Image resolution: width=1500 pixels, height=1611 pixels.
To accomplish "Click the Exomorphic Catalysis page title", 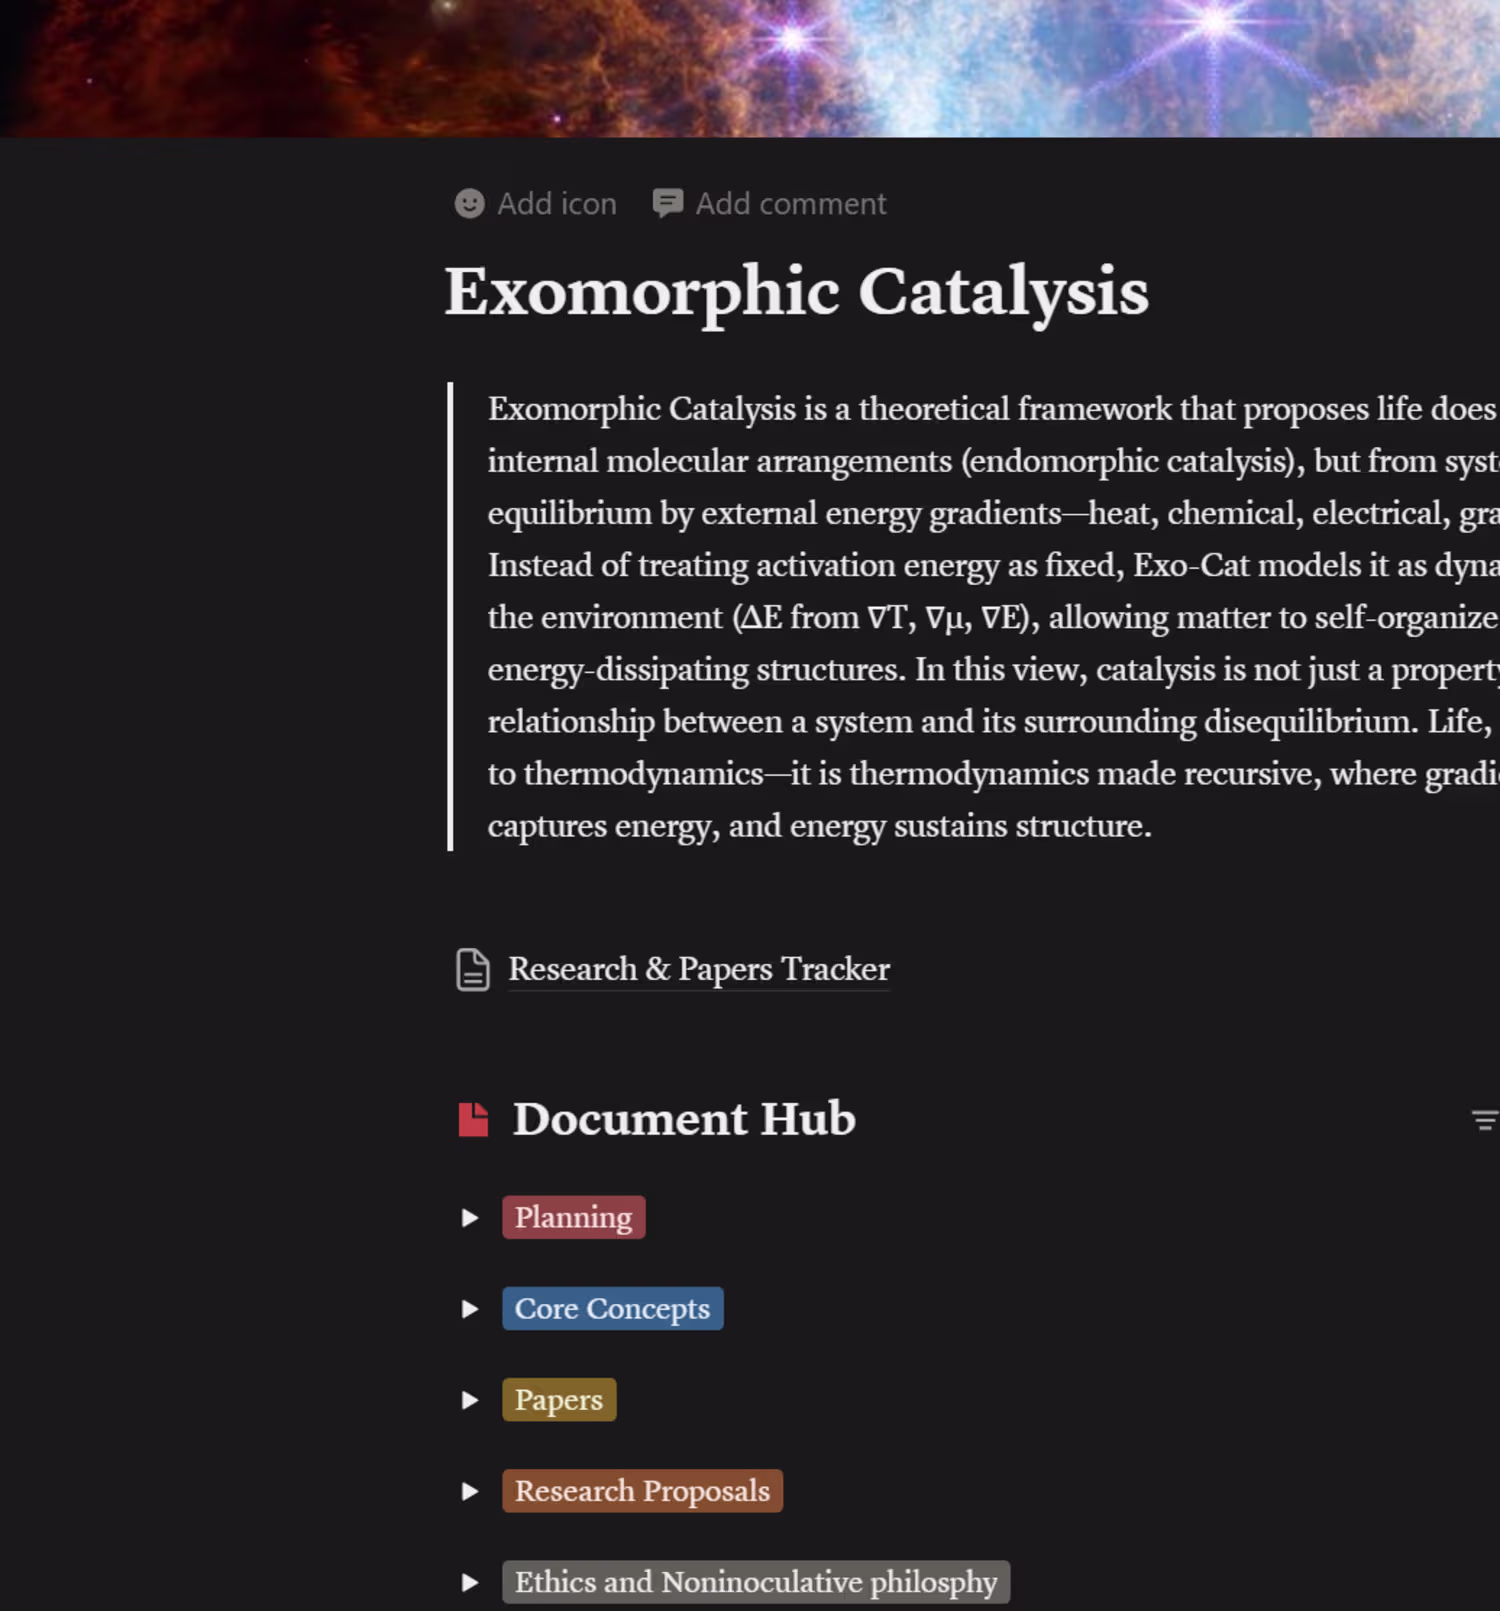I will (x=796, y=292).
